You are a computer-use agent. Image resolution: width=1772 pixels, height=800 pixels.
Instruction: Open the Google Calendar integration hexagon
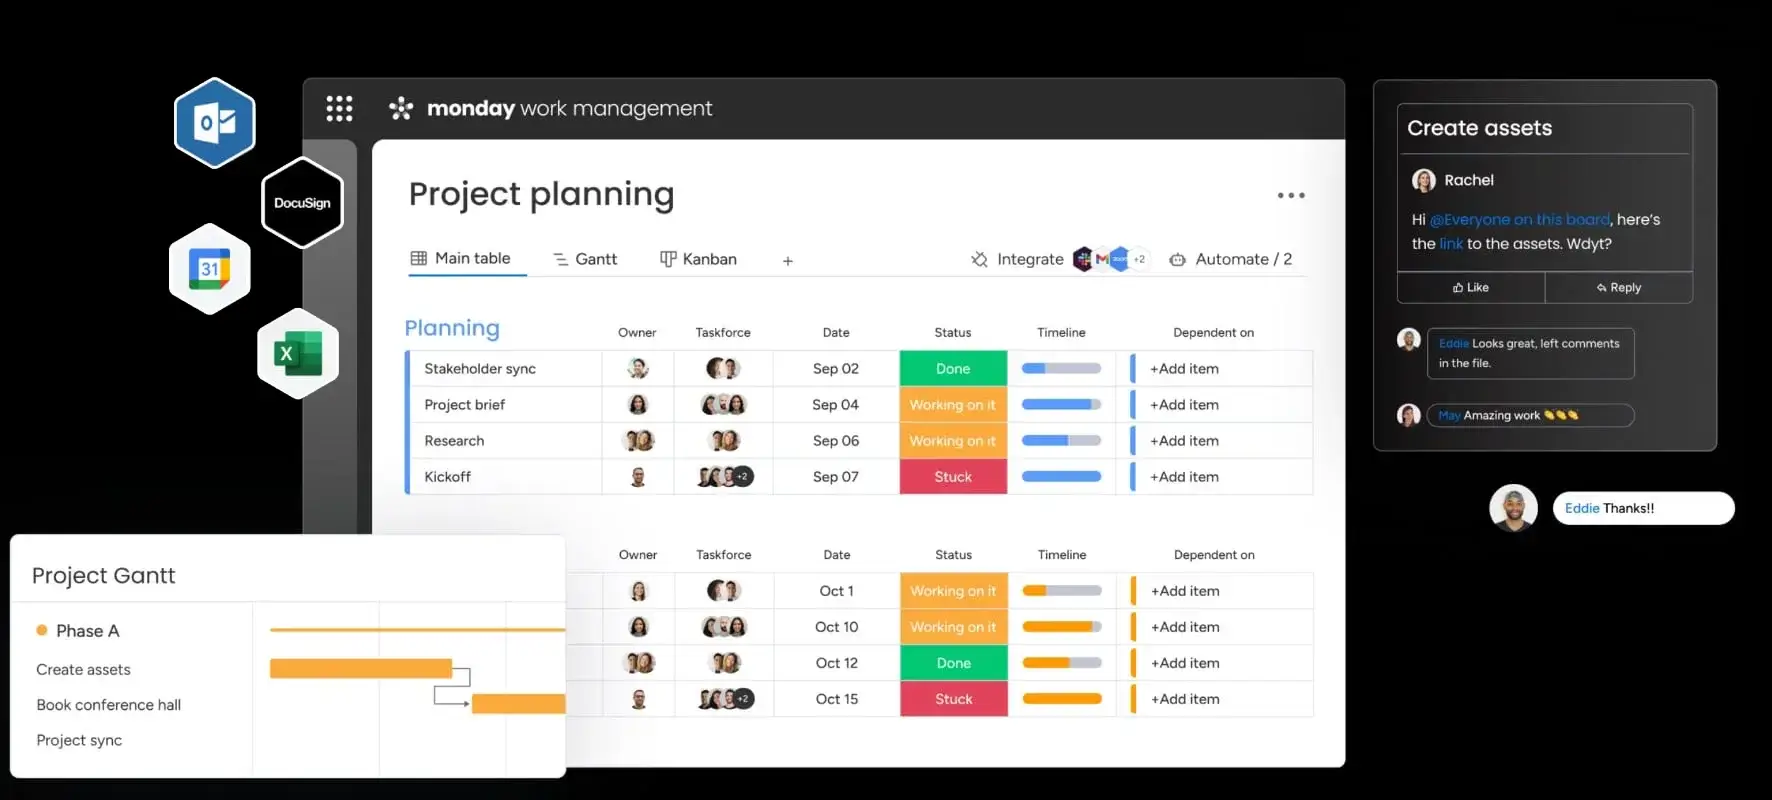tap(210, 269)
